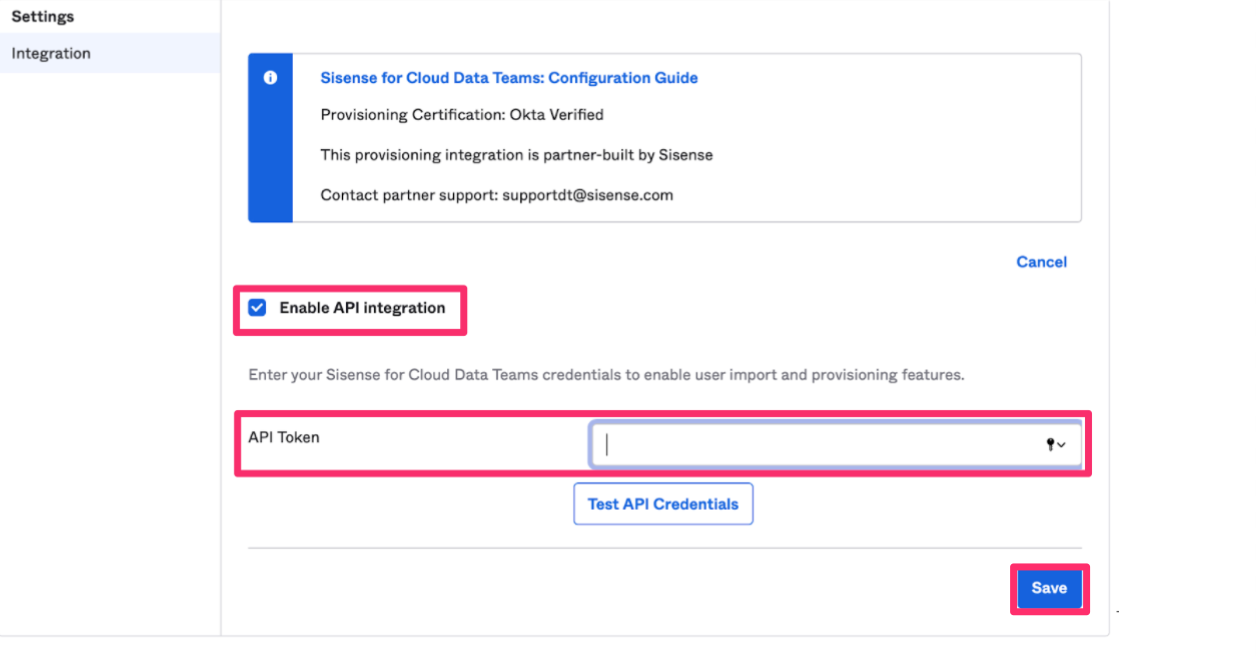Click the 'Settings' sidebar heading

pos(43,17)
